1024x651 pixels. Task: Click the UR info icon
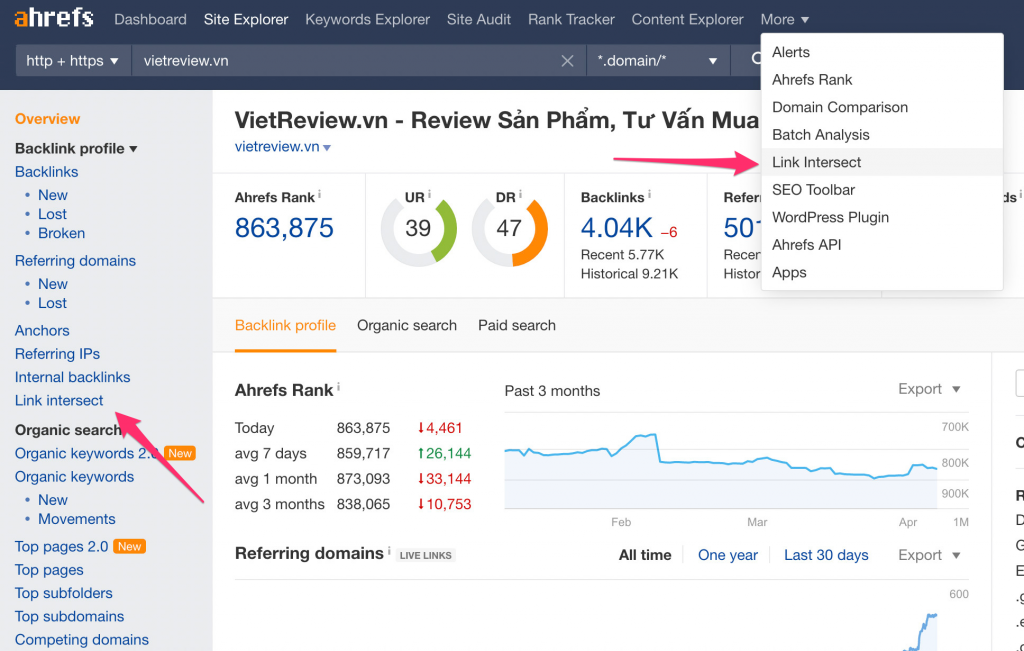tap(429, 195)
